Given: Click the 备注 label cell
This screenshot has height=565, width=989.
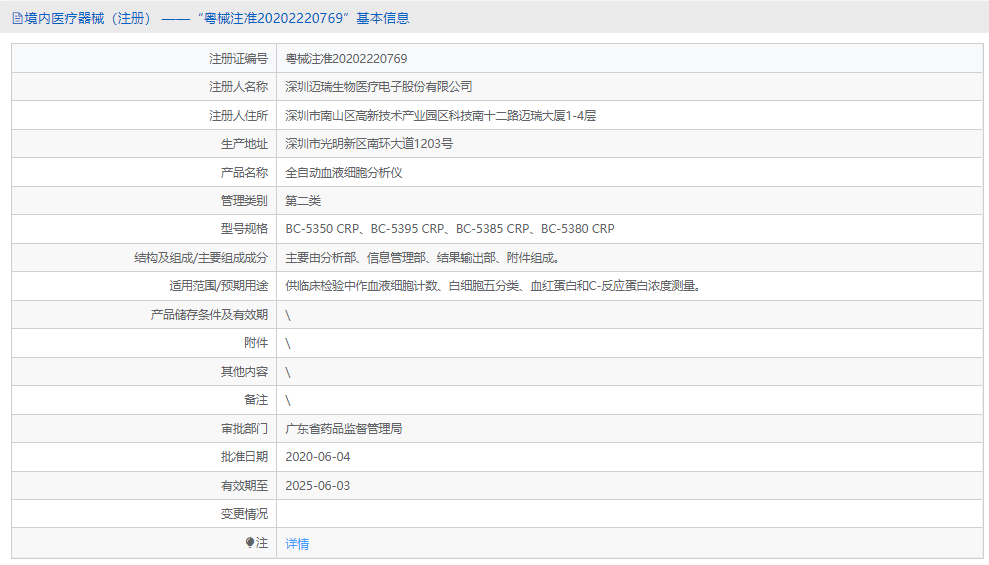Looking at the screenshot, I should [x=144, y=400].
